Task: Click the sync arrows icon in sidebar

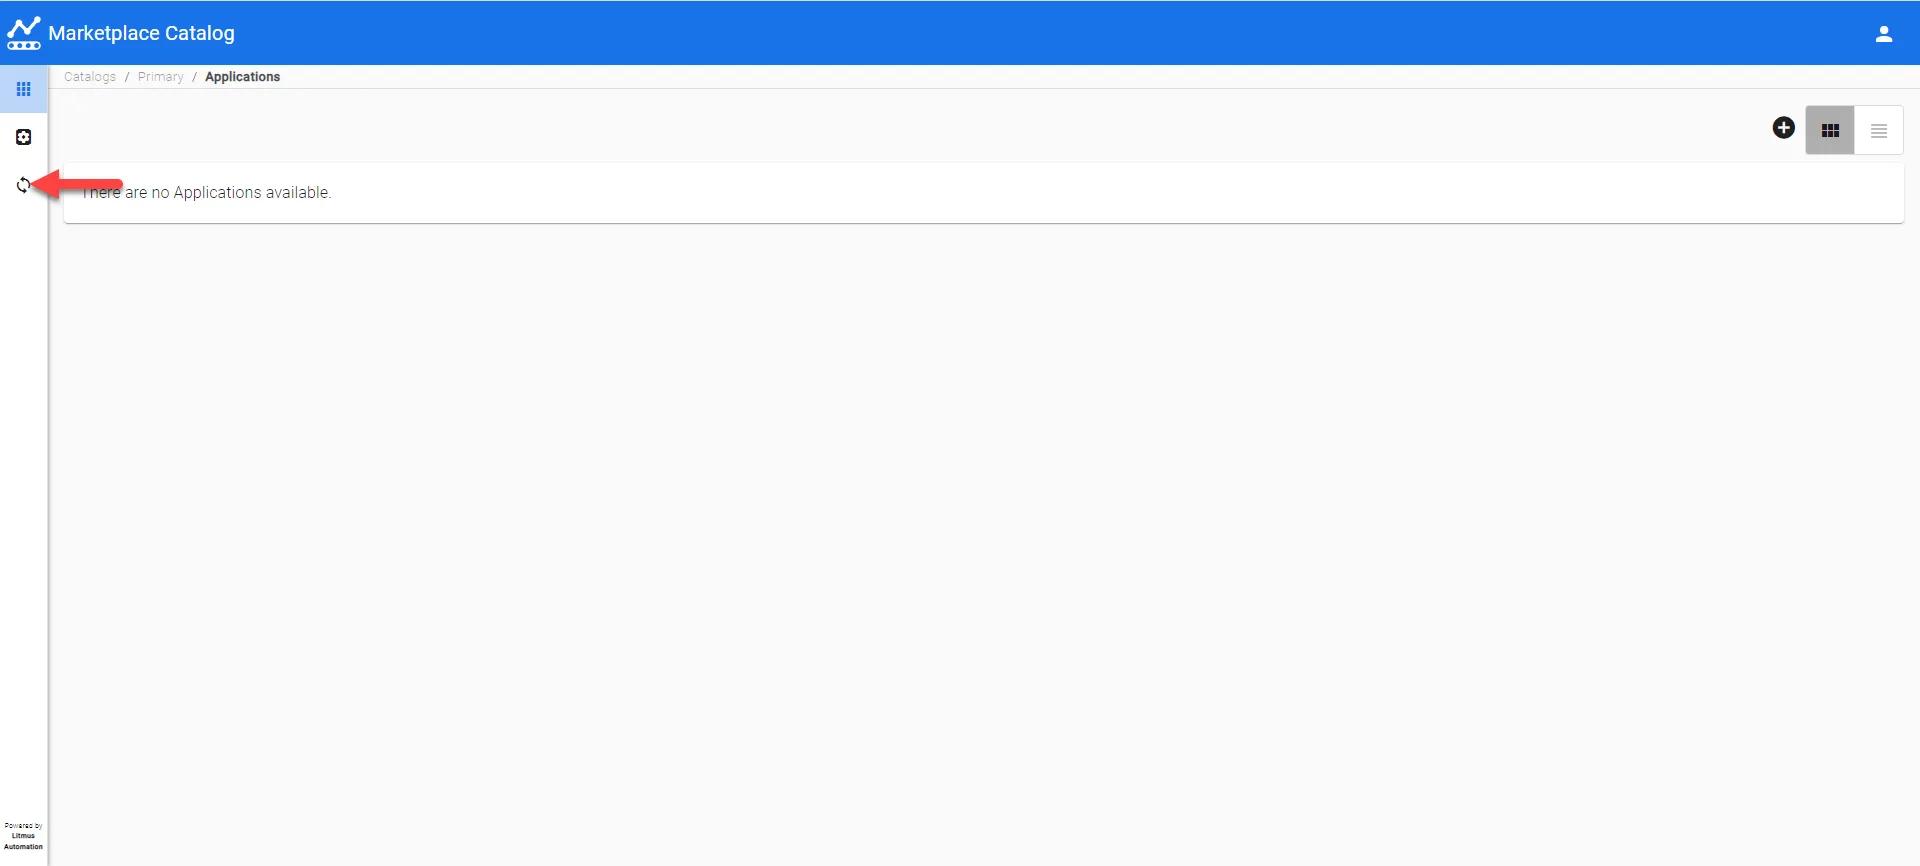Action: click(x=23, y=185)
